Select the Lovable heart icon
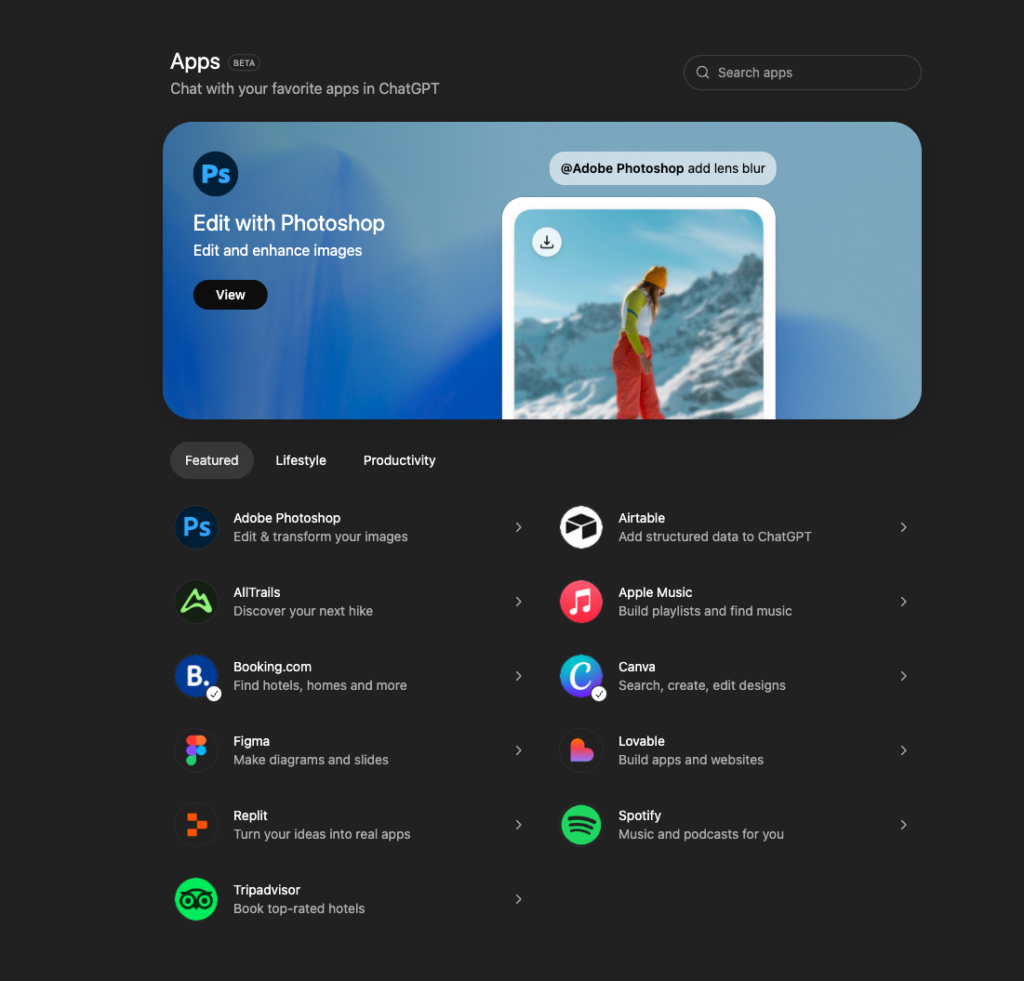Viewport: 1024px width, 981px height. [x=581, y=750]
